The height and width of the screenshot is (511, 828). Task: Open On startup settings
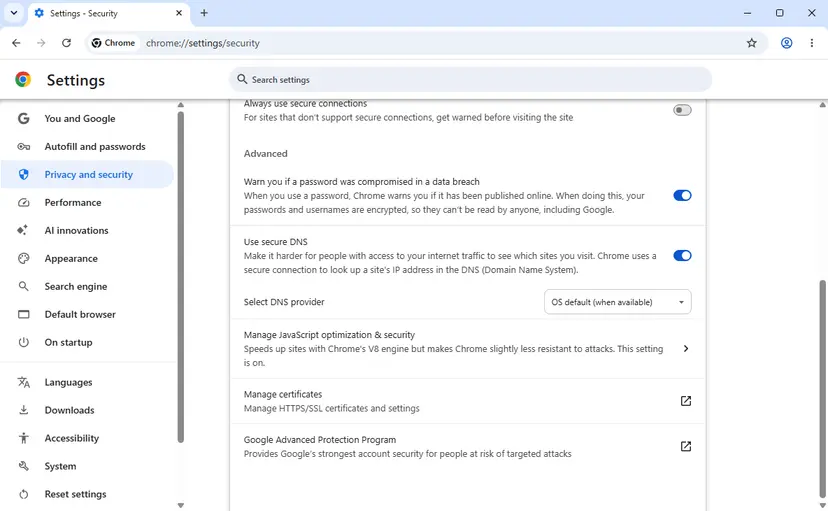click(x=88, y=342)
